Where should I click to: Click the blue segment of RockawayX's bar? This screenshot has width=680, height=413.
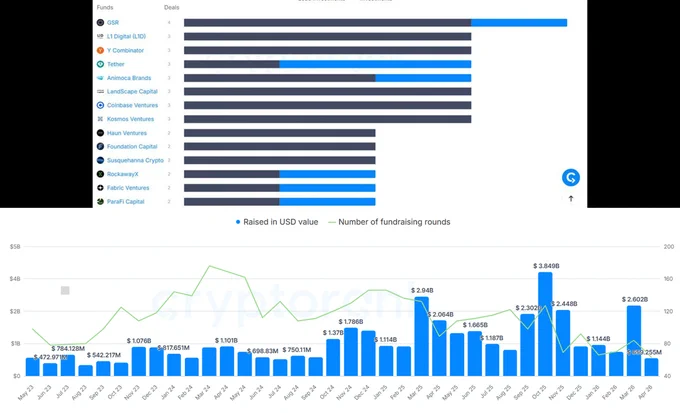(327, 174)
